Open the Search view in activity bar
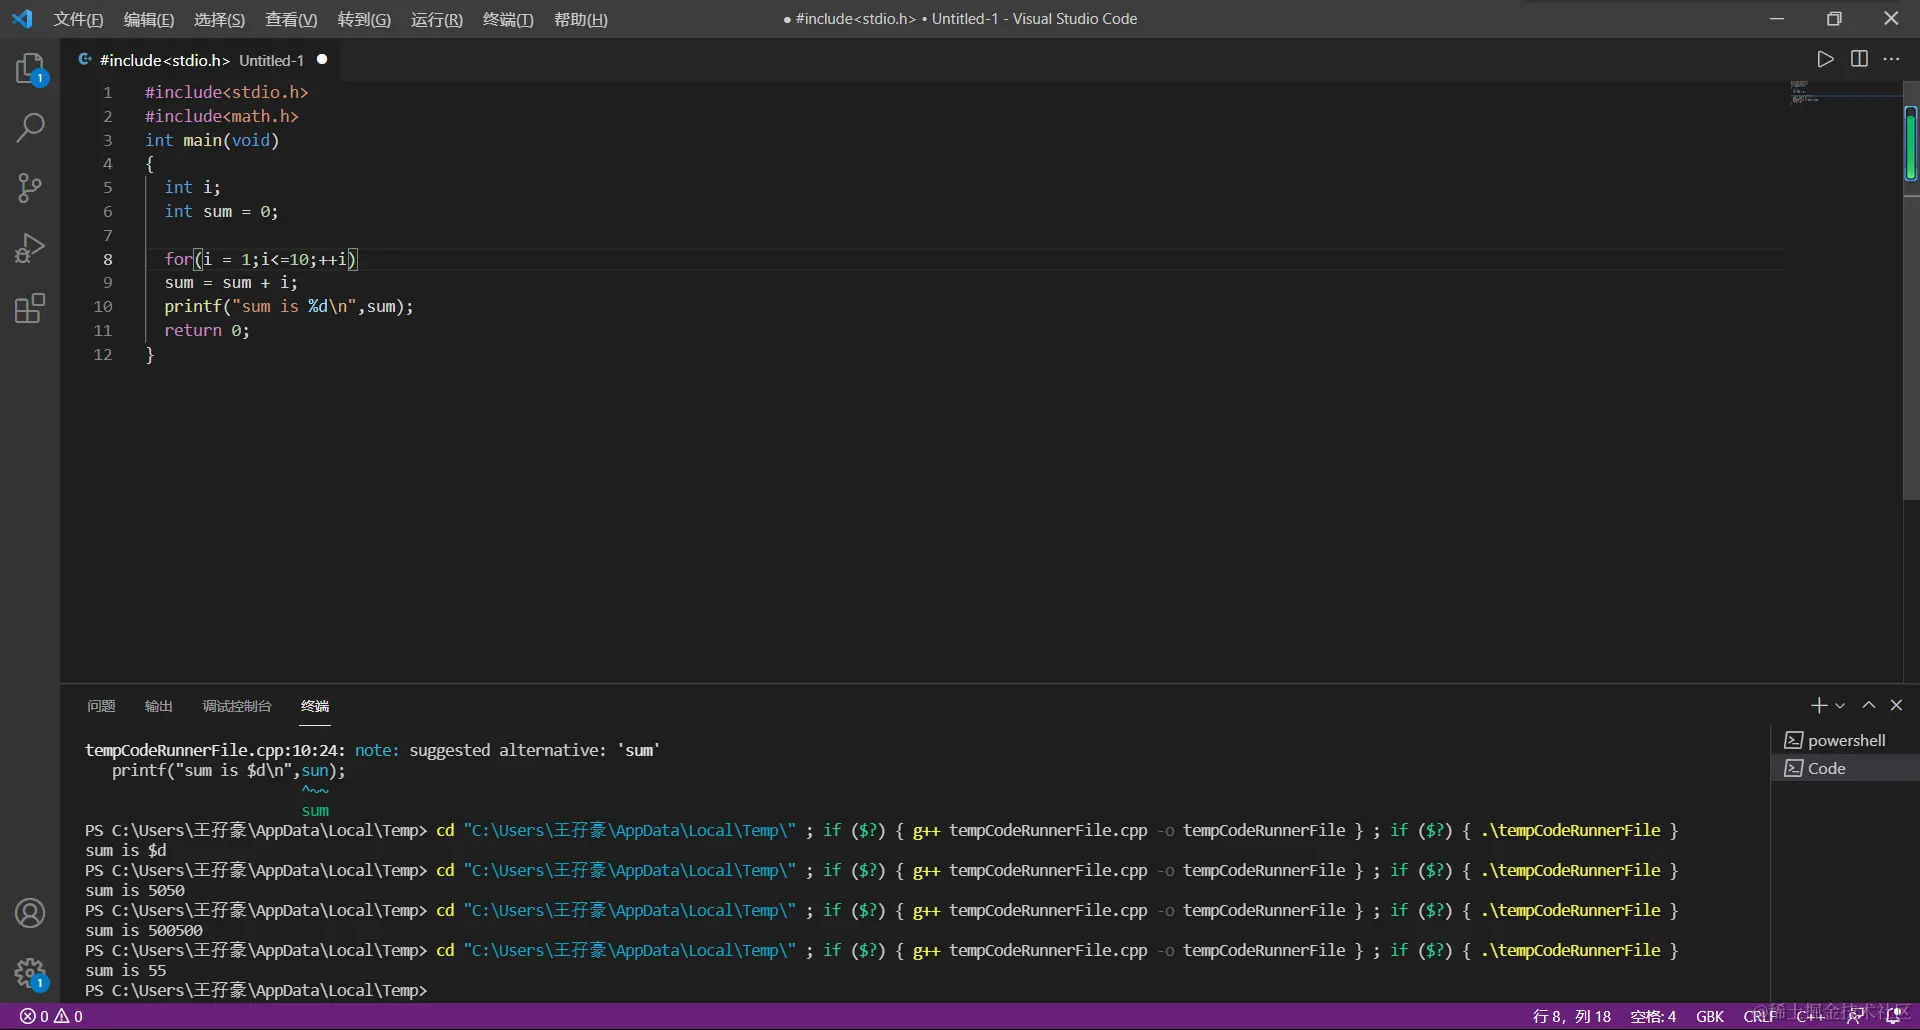The height and width of the screenshot is (1030, 1920). pos(30,128)
